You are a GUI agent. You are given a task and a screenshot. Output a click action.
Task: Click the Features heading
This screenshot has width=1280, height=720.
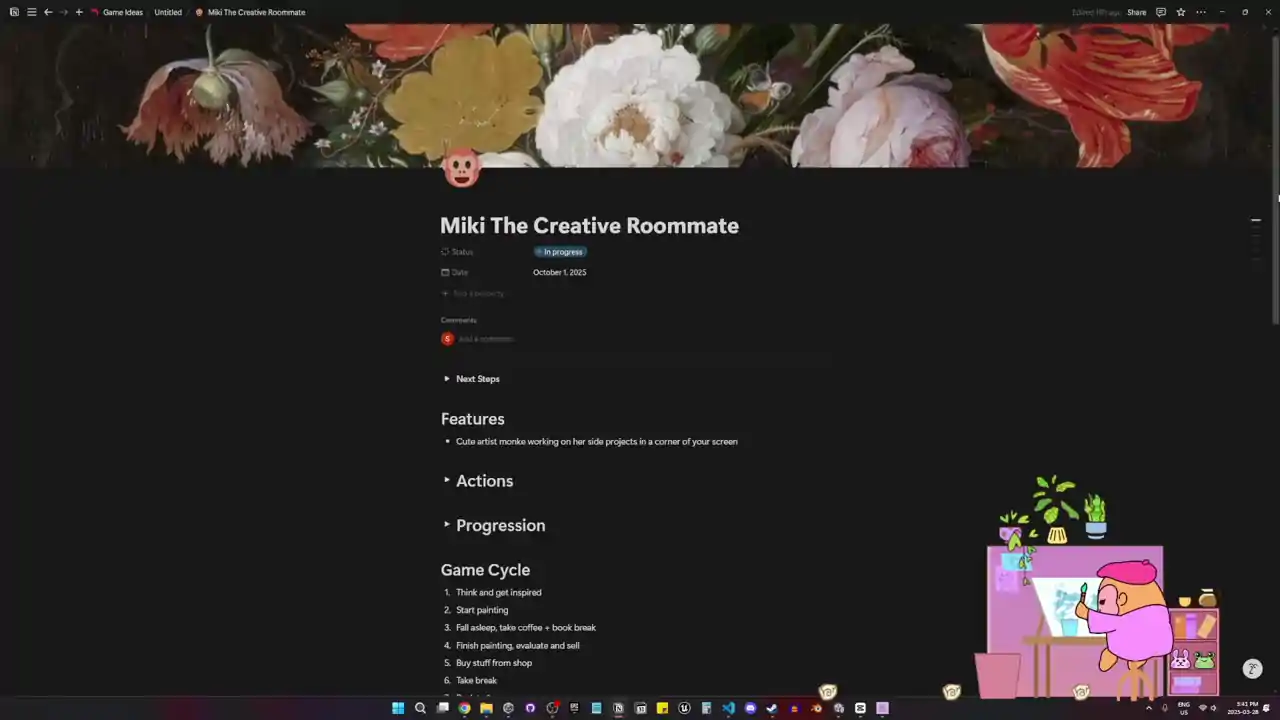tap(472, 419)
